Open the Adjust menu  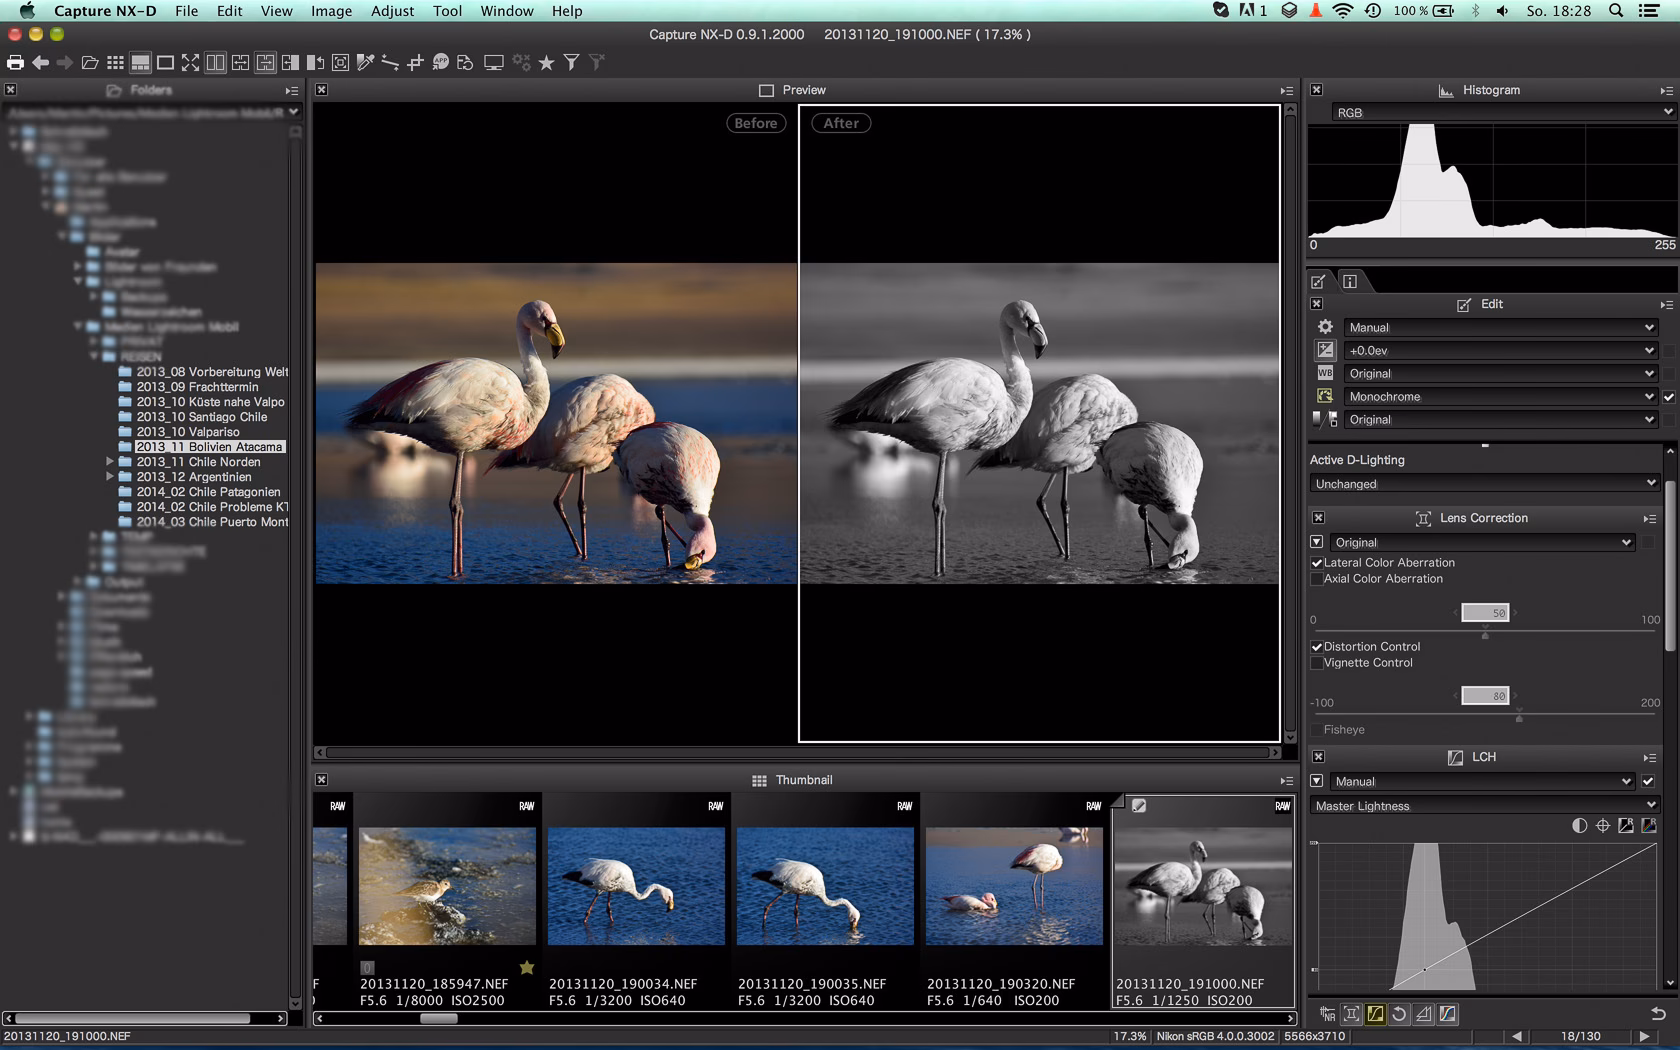pos(392,11)
